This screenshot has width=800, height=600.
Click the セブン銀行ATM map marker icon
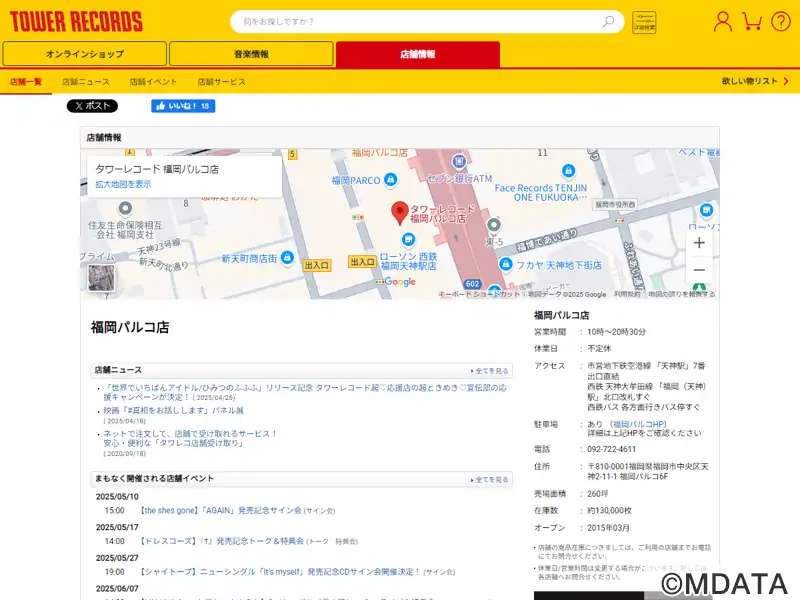tap(459, 161)
